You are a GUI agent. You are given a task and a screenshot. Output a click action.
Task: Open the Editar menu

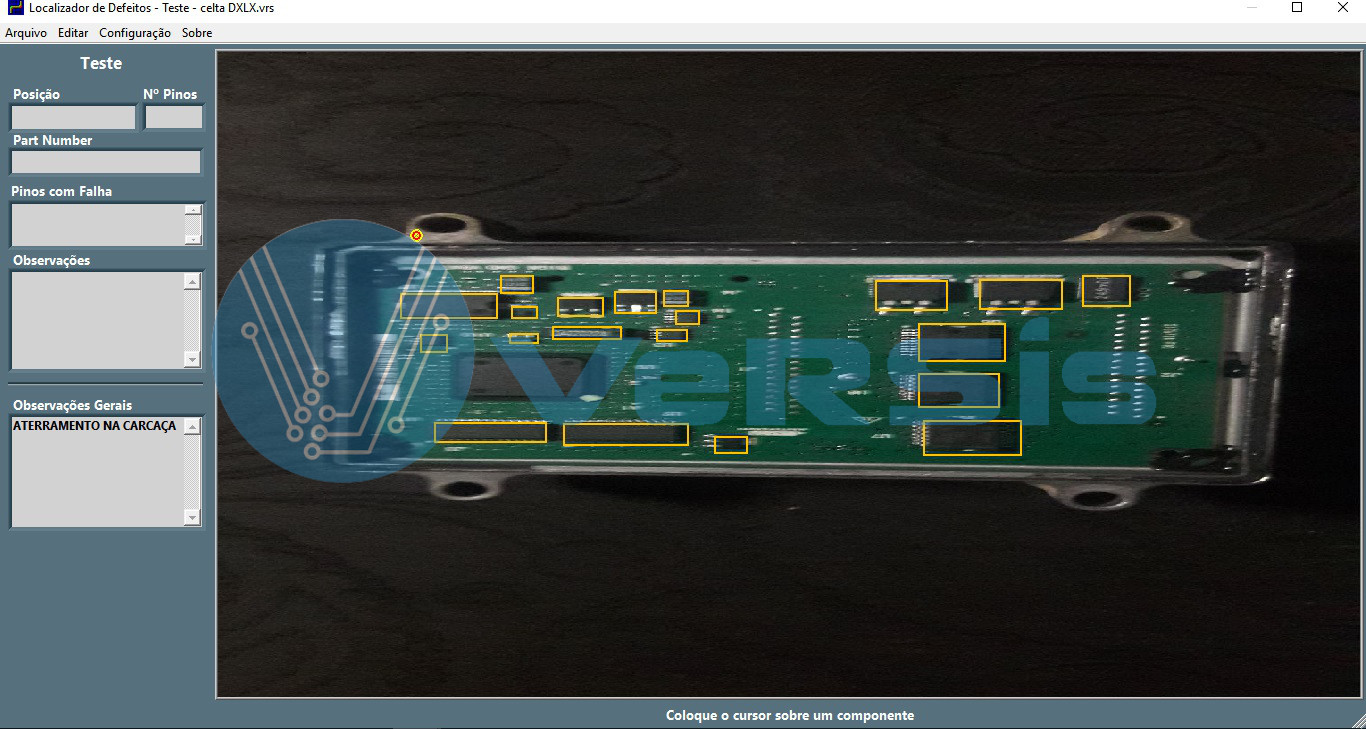pos(73,33)
